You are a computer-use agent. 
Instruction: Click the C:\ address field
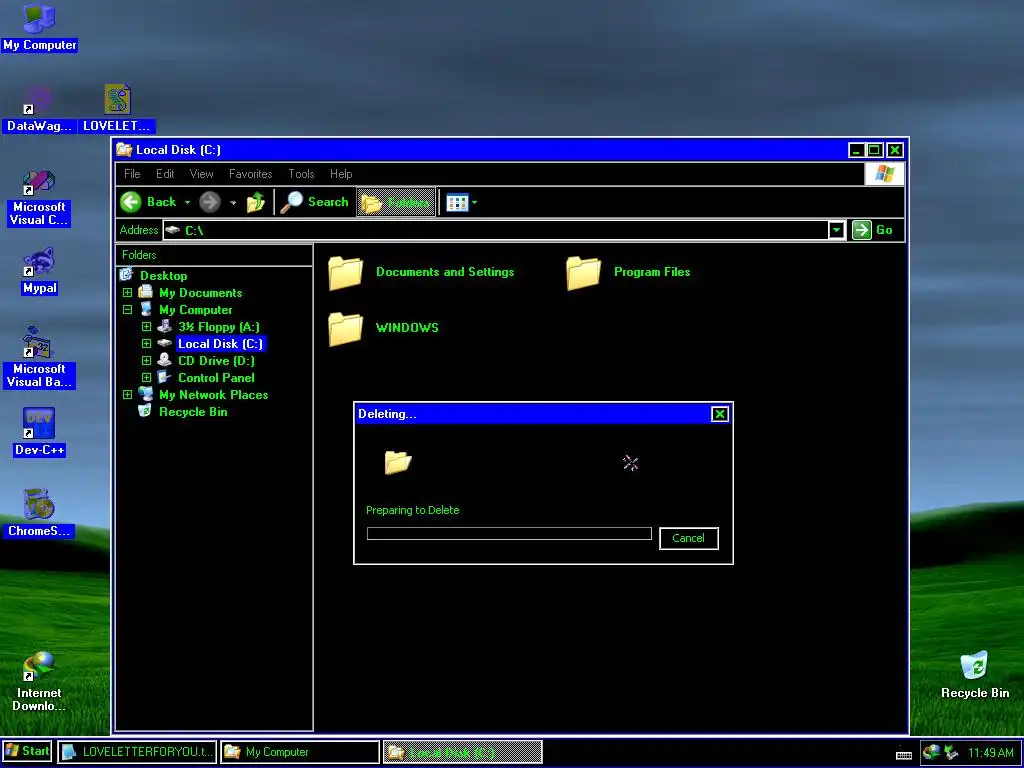pos(496,230)
